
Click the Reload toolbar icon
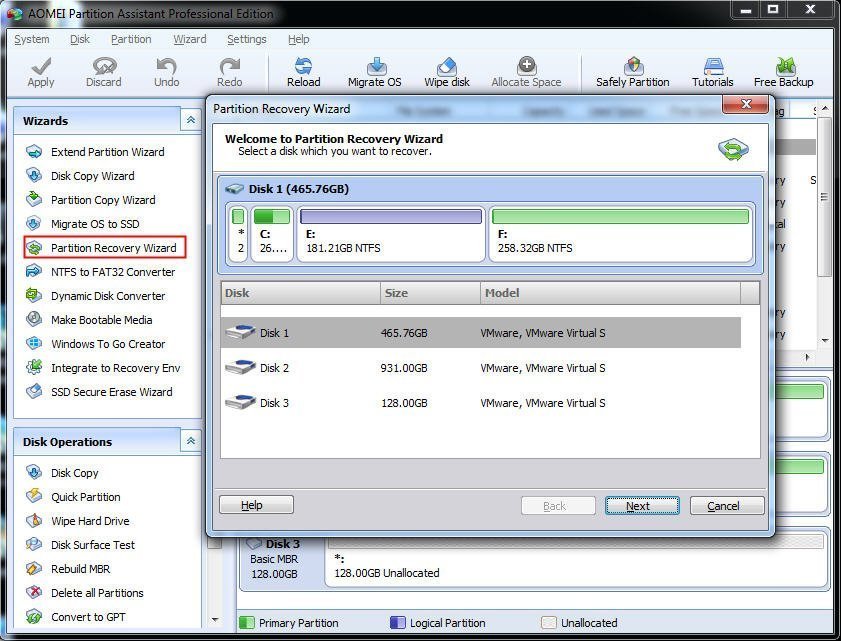(x=304, y=72)
